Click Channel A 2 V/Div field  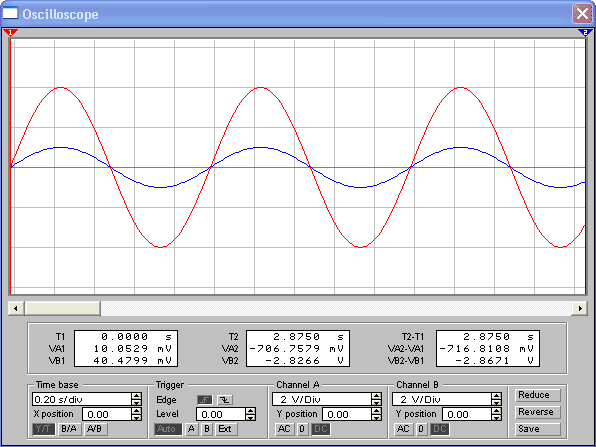(322, 399)
